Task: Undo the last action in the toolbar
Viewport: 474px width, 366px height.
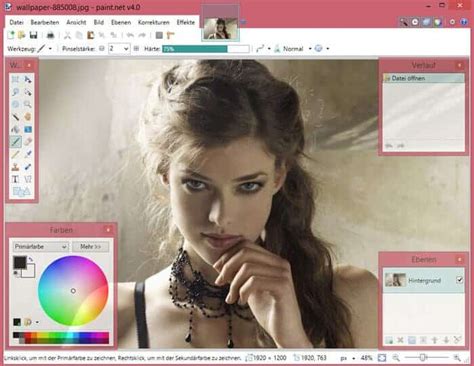Action: [x=130, y=35]
